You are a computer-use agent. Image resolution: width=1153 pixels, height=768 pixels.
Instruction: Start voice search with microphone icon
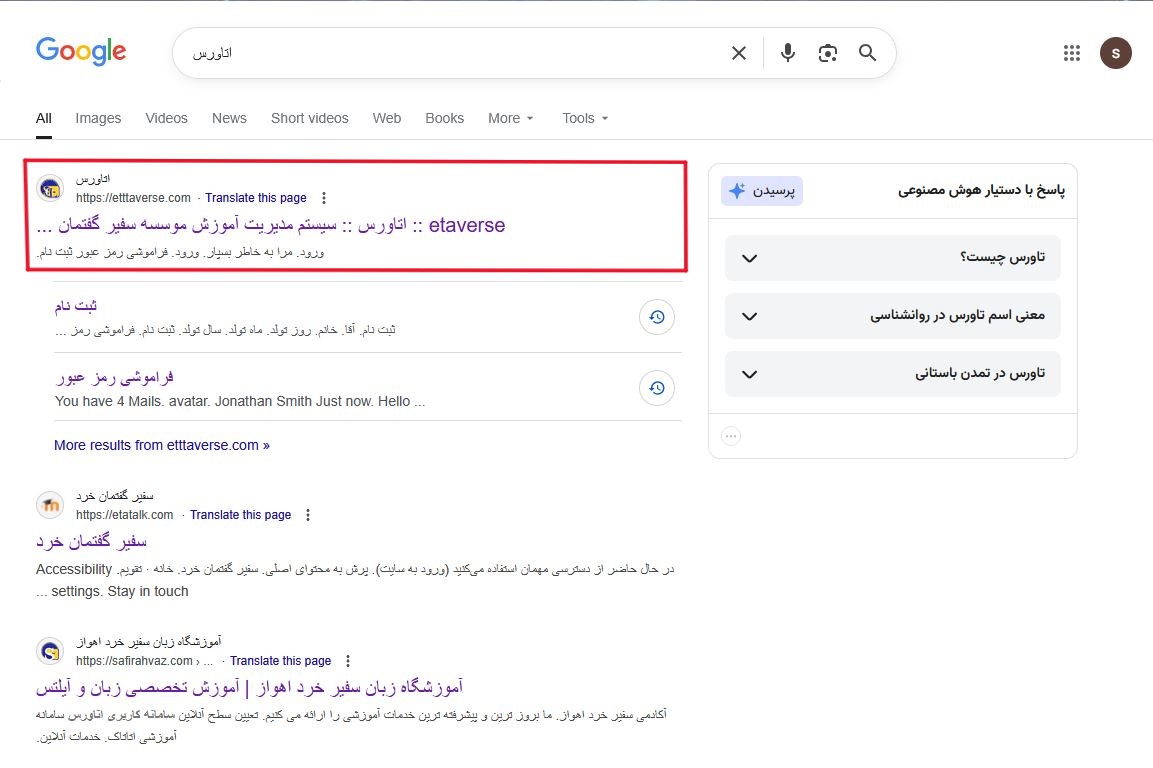point(788,53)
